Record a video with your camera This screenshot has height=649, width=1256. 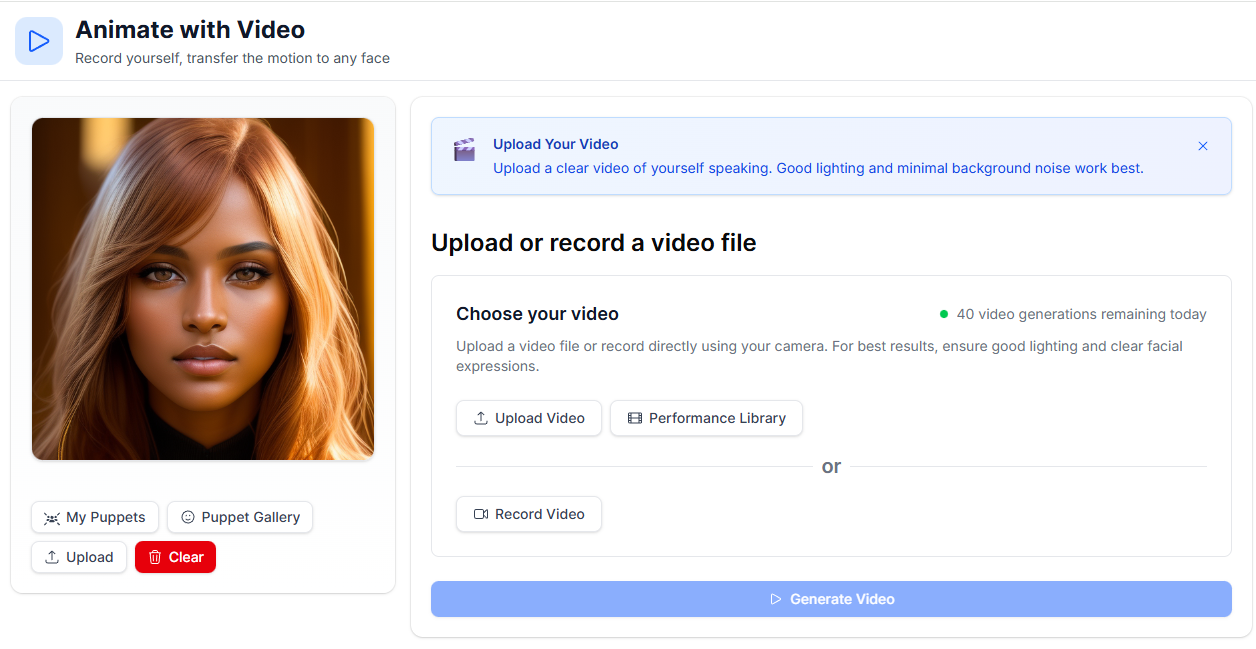[x=528, y=513]
